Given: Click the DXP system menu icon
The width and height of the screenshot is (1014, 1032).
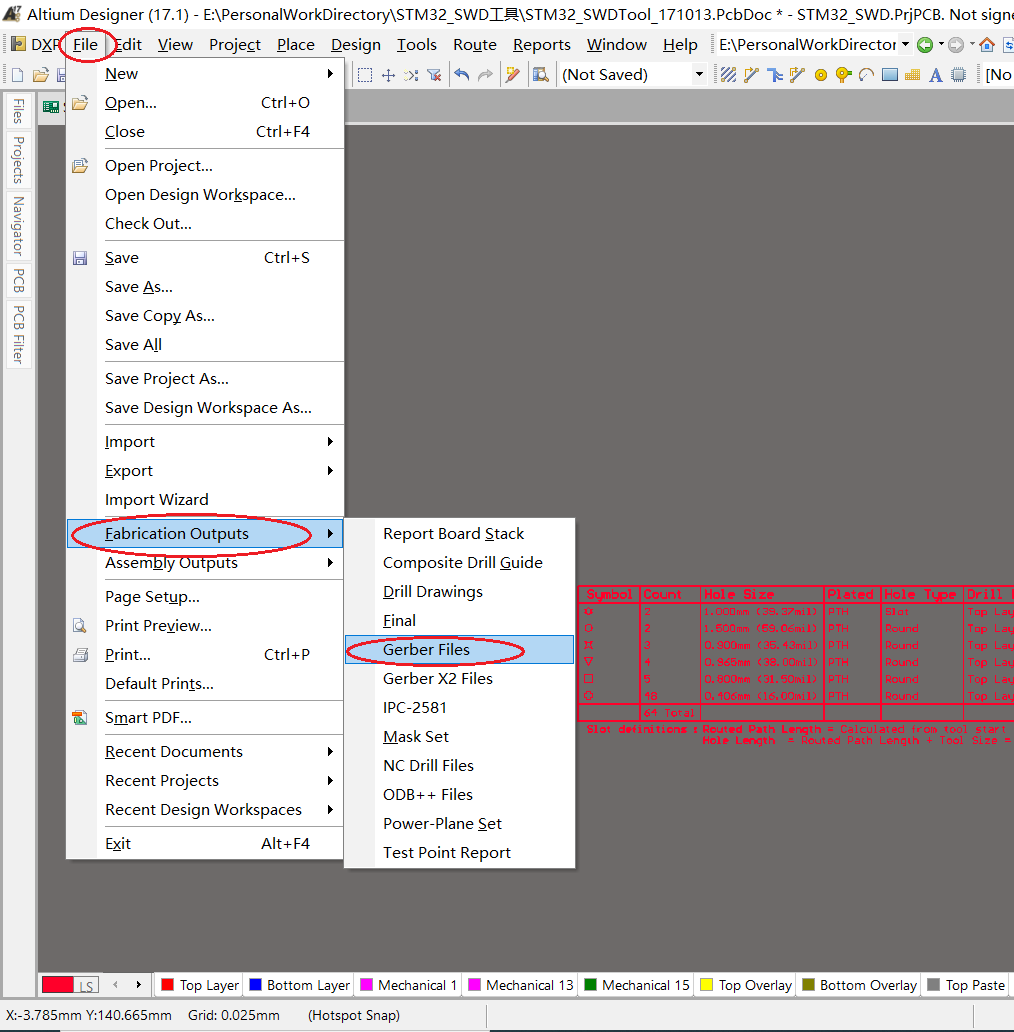Looking at the screenshot, I should [x=18, y=45].
